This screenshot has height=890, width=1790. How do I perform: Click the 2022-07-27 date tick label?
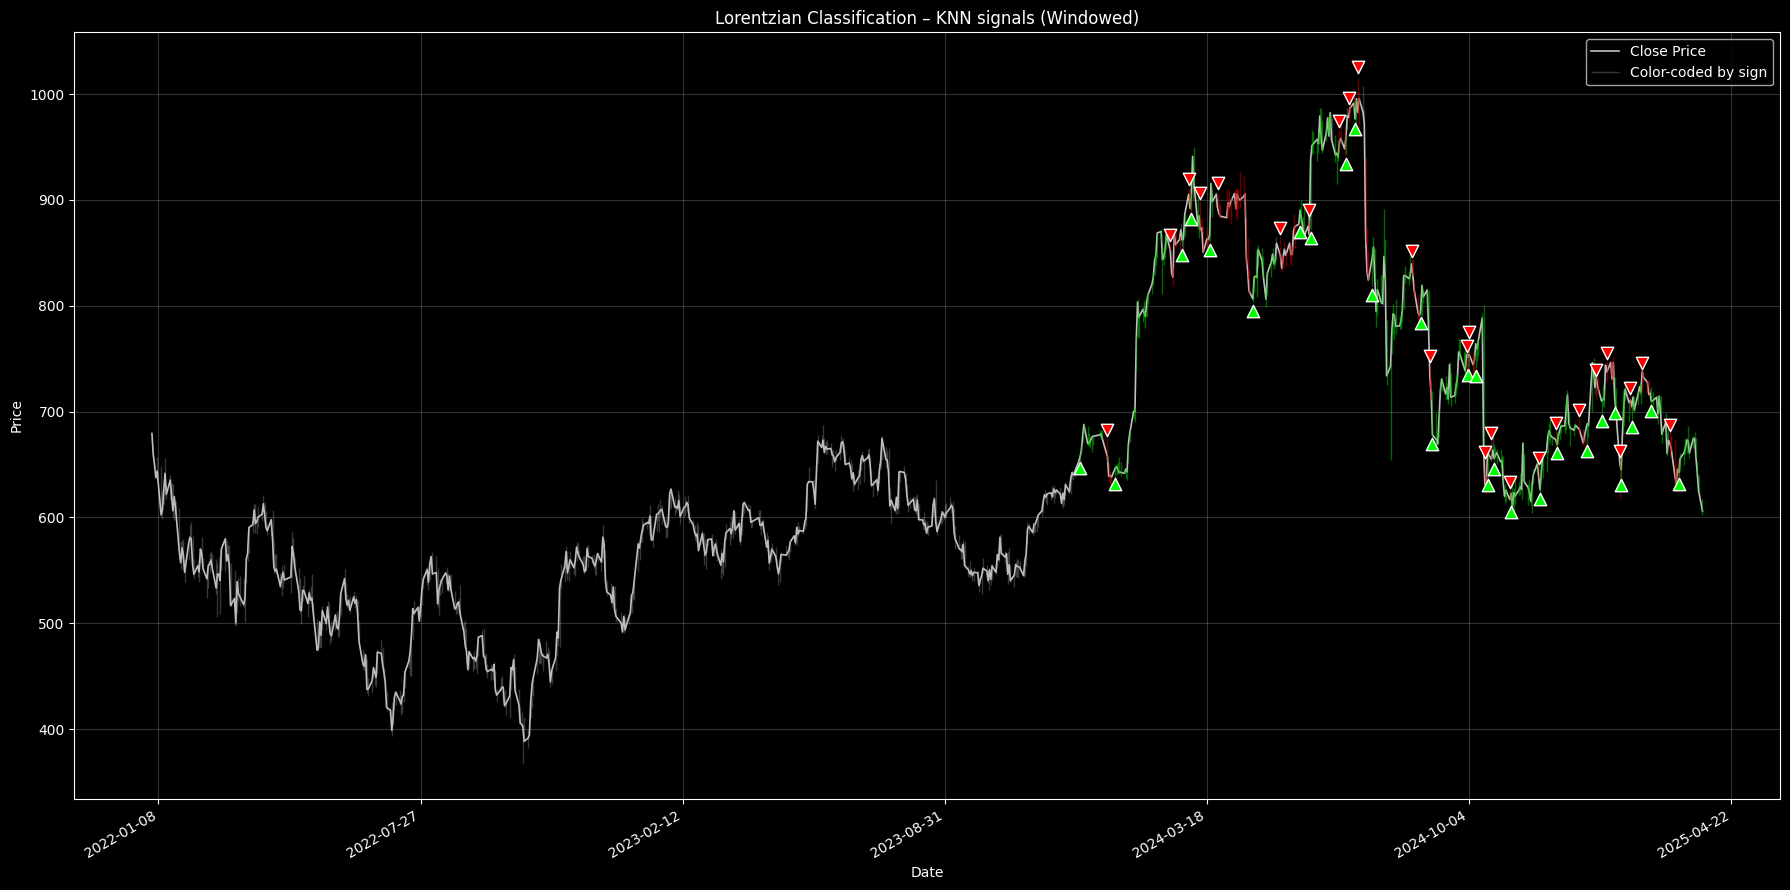click(384, 833)
